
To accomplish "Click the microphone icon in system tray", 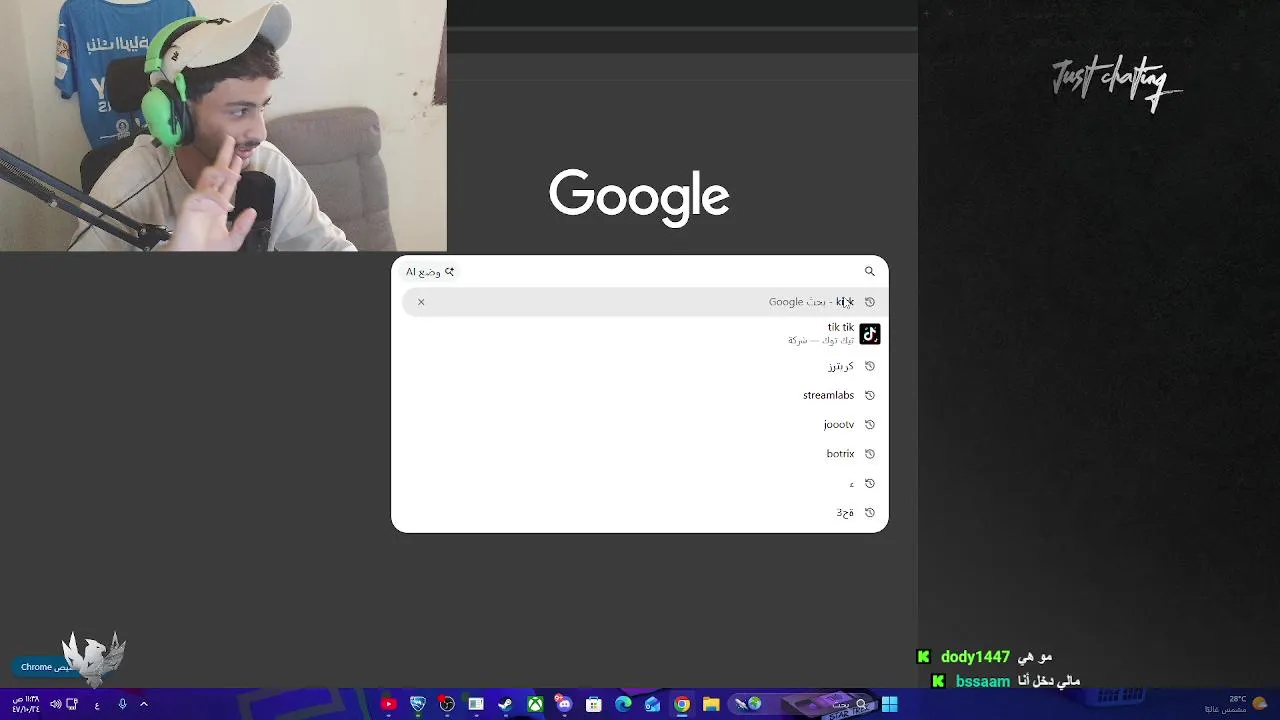I will coord(122,704).
